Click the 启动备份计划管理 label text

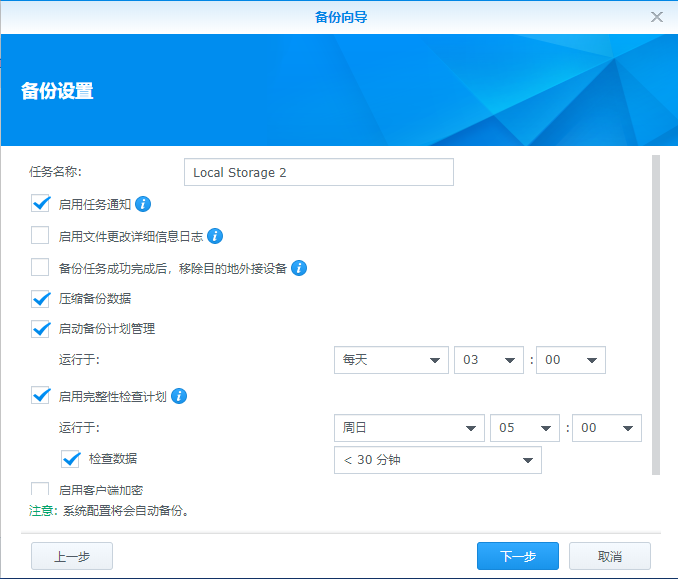pyautogui.click(x=107, y=329)
